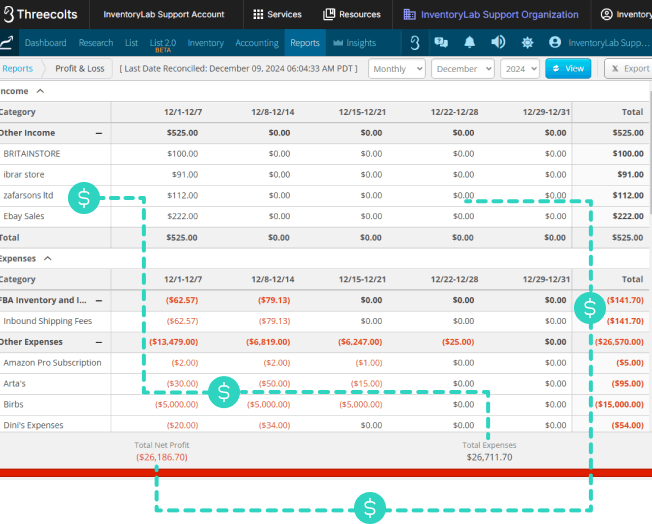Click Birbs total ($15,000.00) cell

pyautogui.click(x=619, y=404)
